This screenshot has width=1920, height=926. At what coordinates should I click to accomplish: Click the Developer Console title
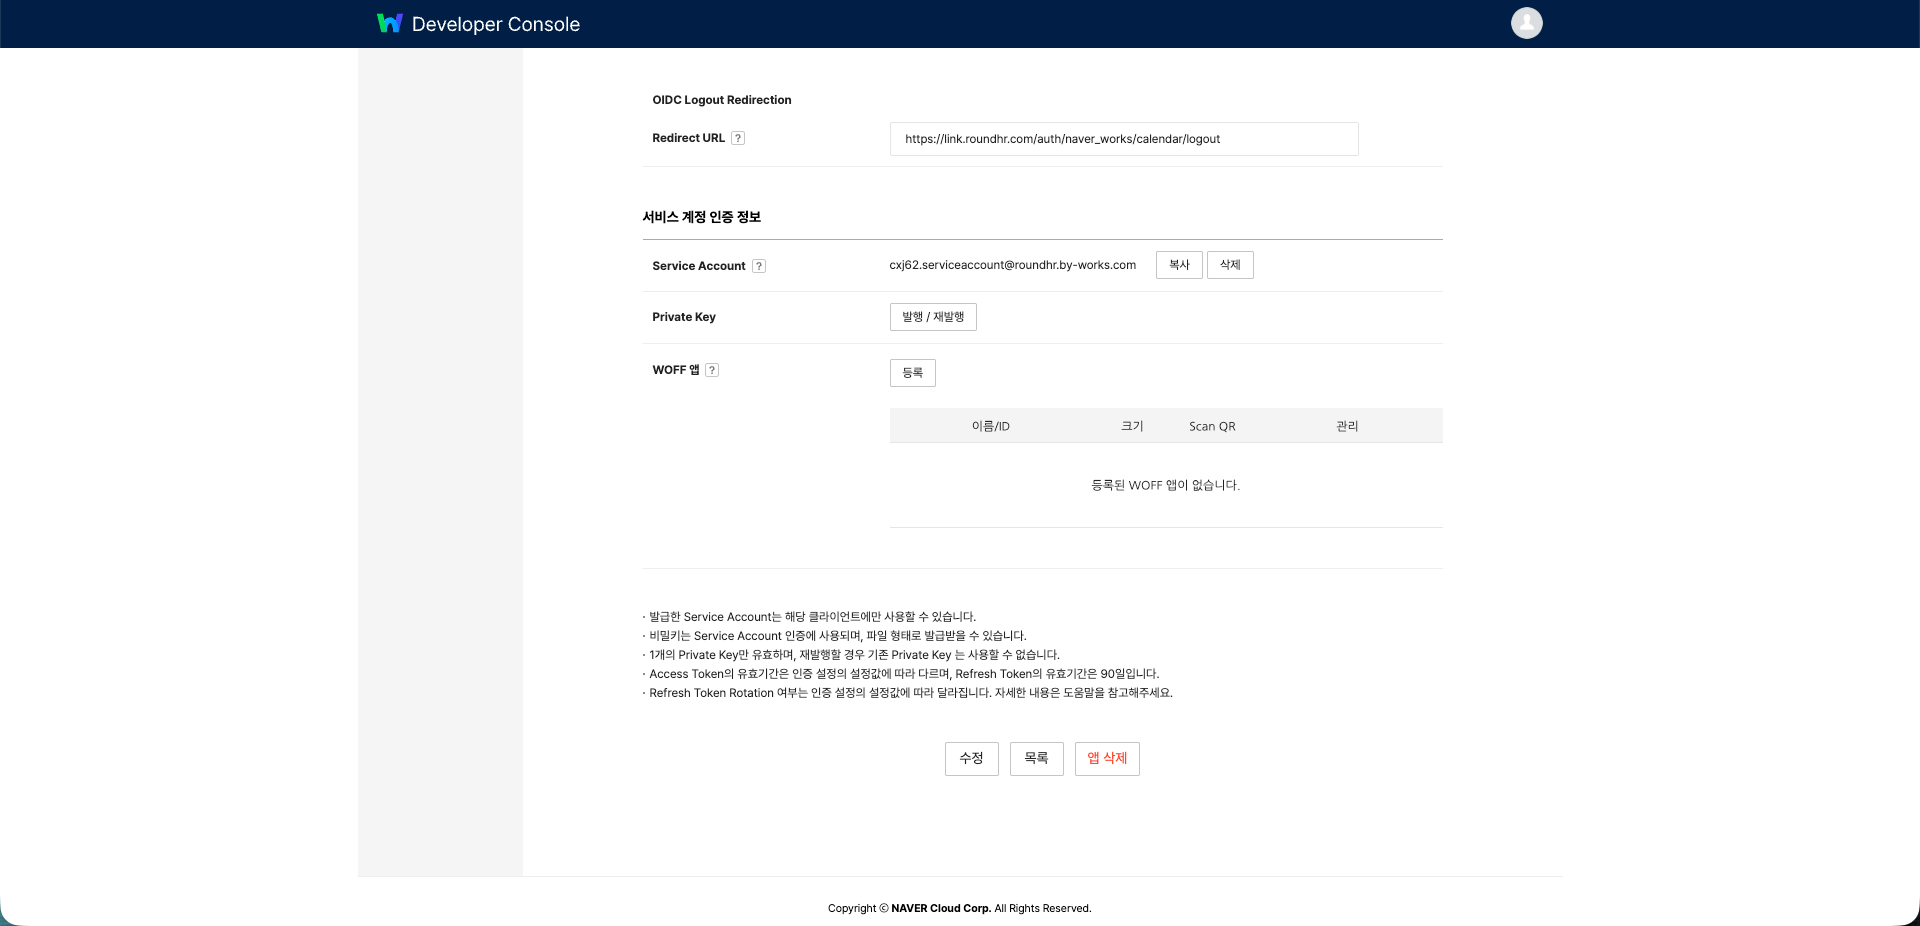(x=495, y=24)
